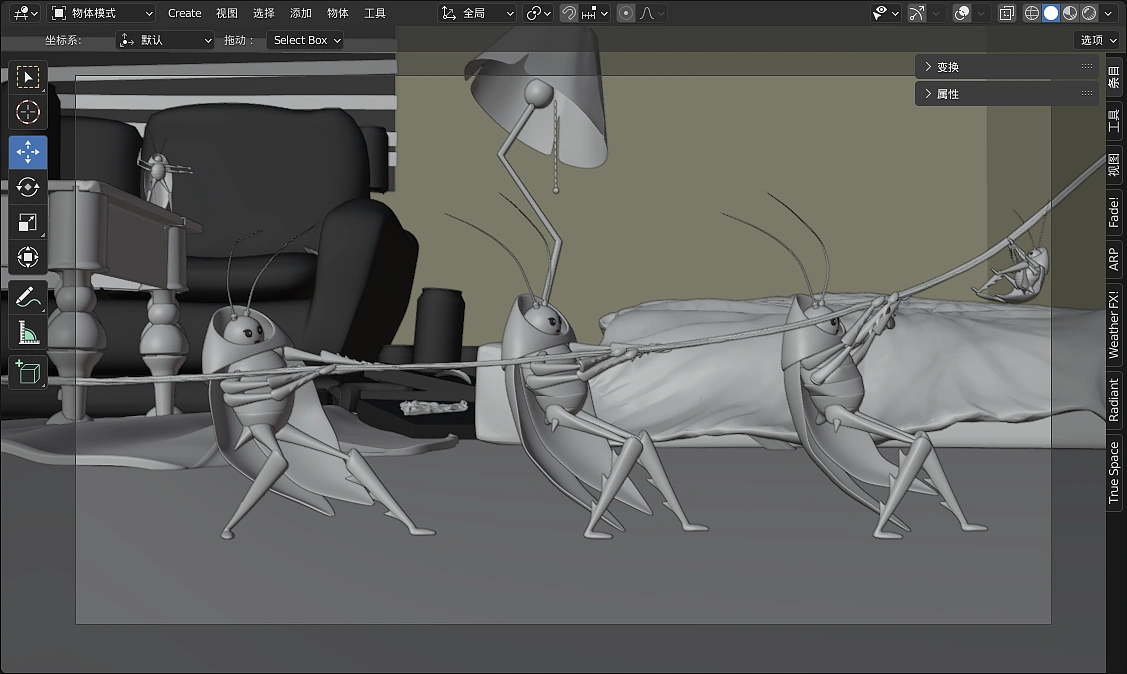Select the Transform tool
Viewport: 1127px width, 674px height.
click(28, 257)
